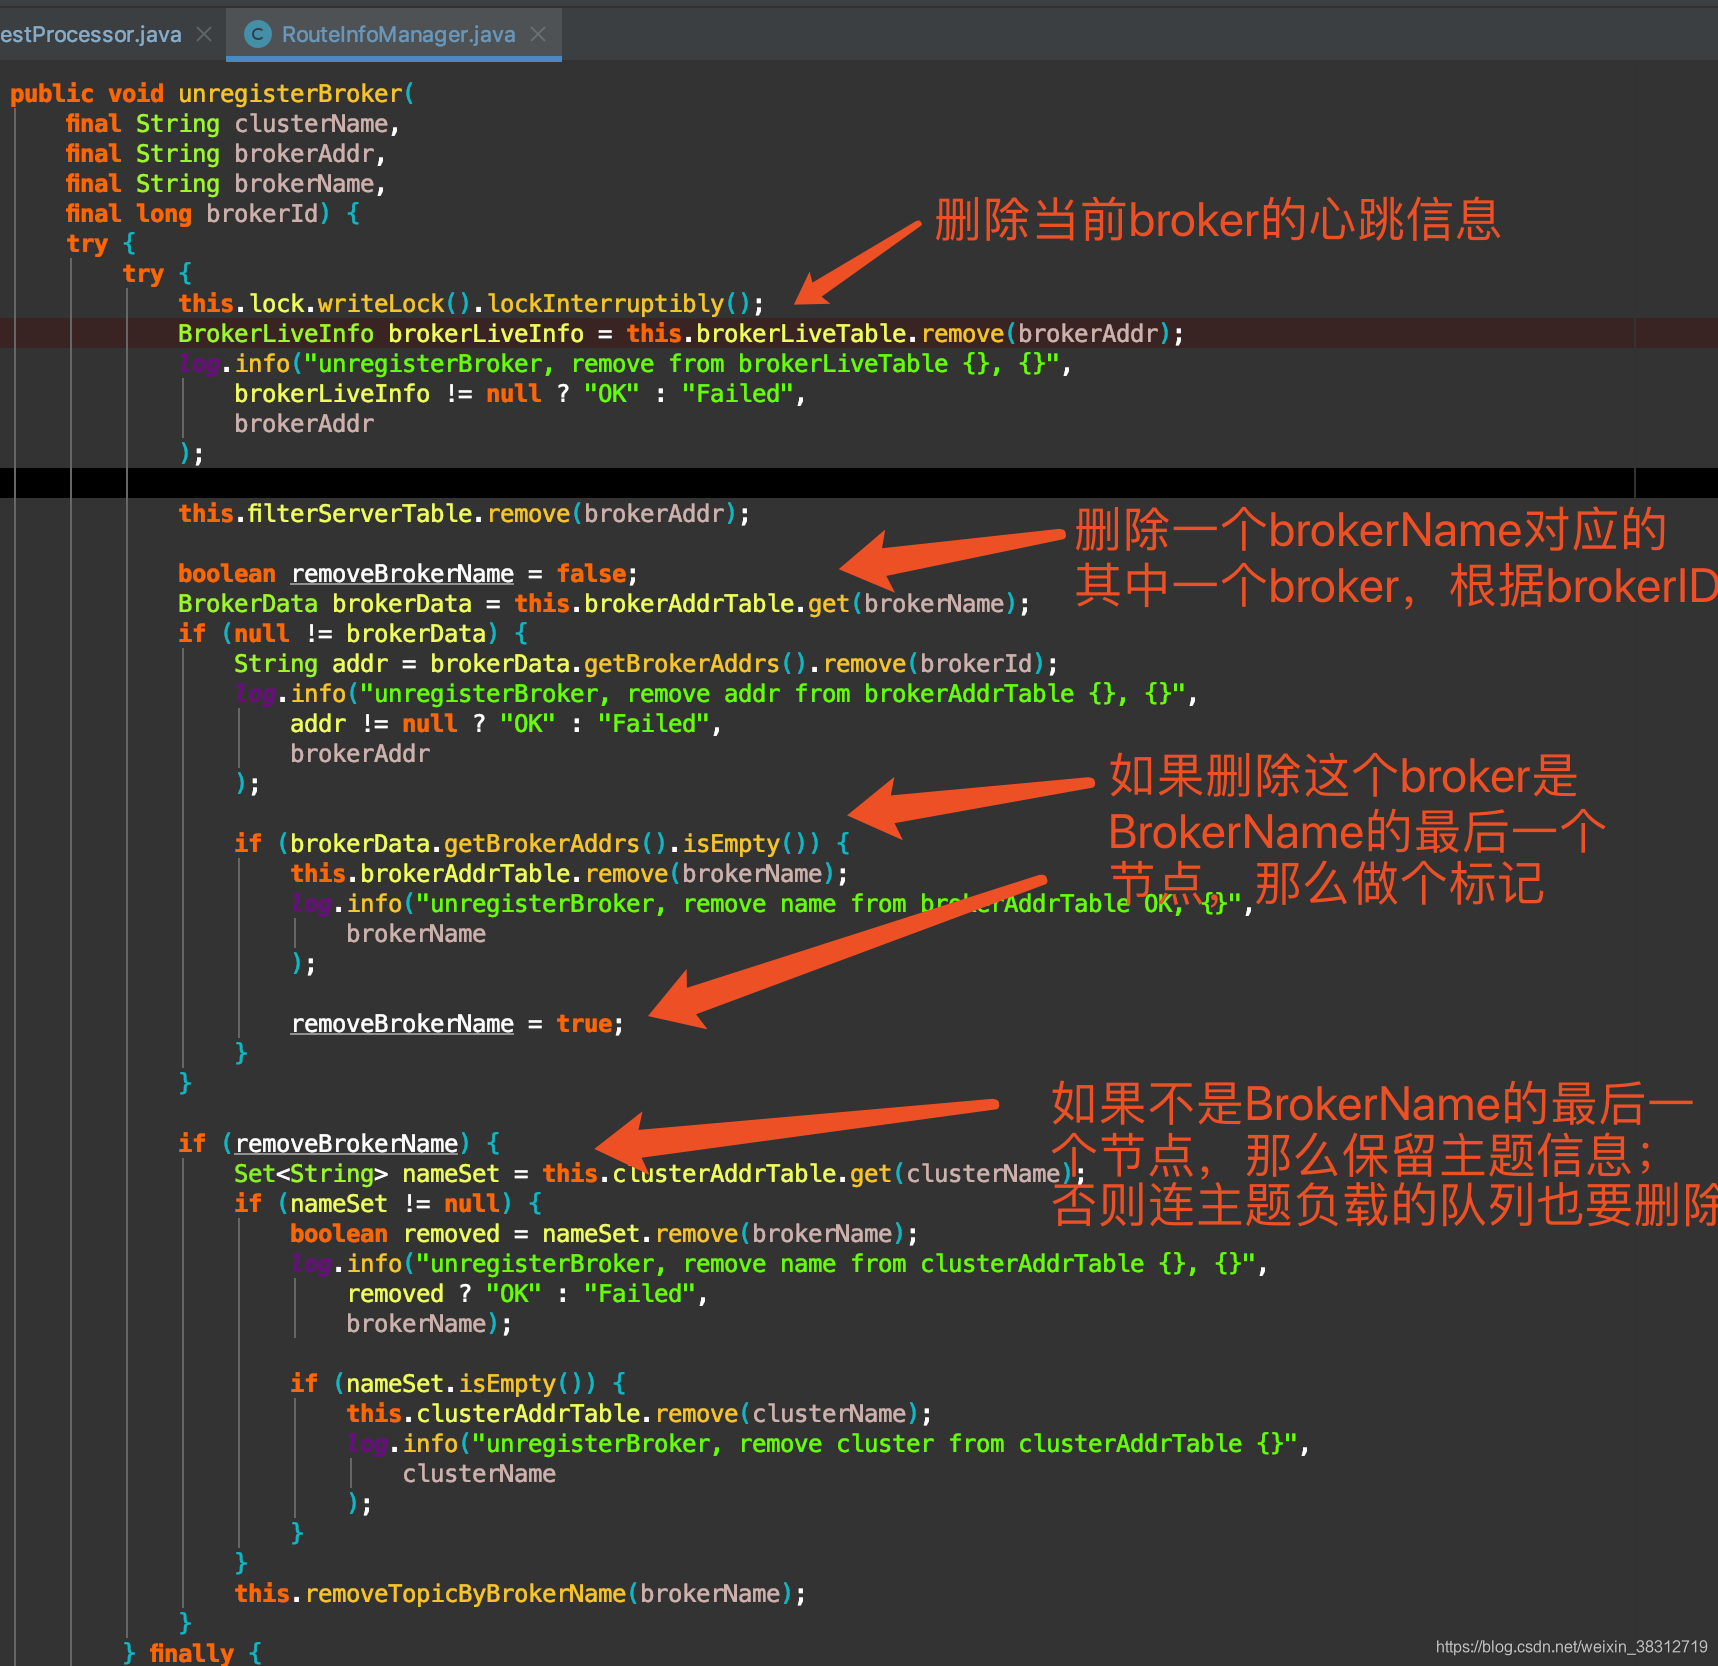Click the filterServerTable.remove(brokerAddr) statement
The height and width of the screenshot is (1666, 1718).
point(464,513)
